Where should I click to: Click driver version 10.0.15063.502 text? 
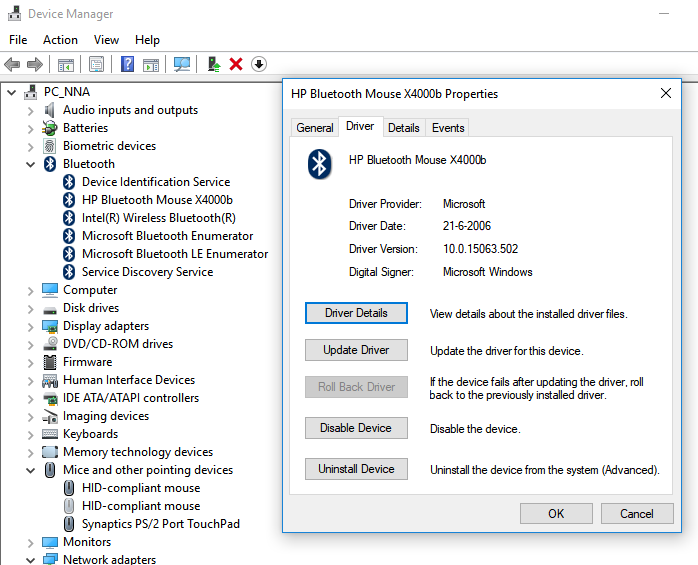[480, 249]
